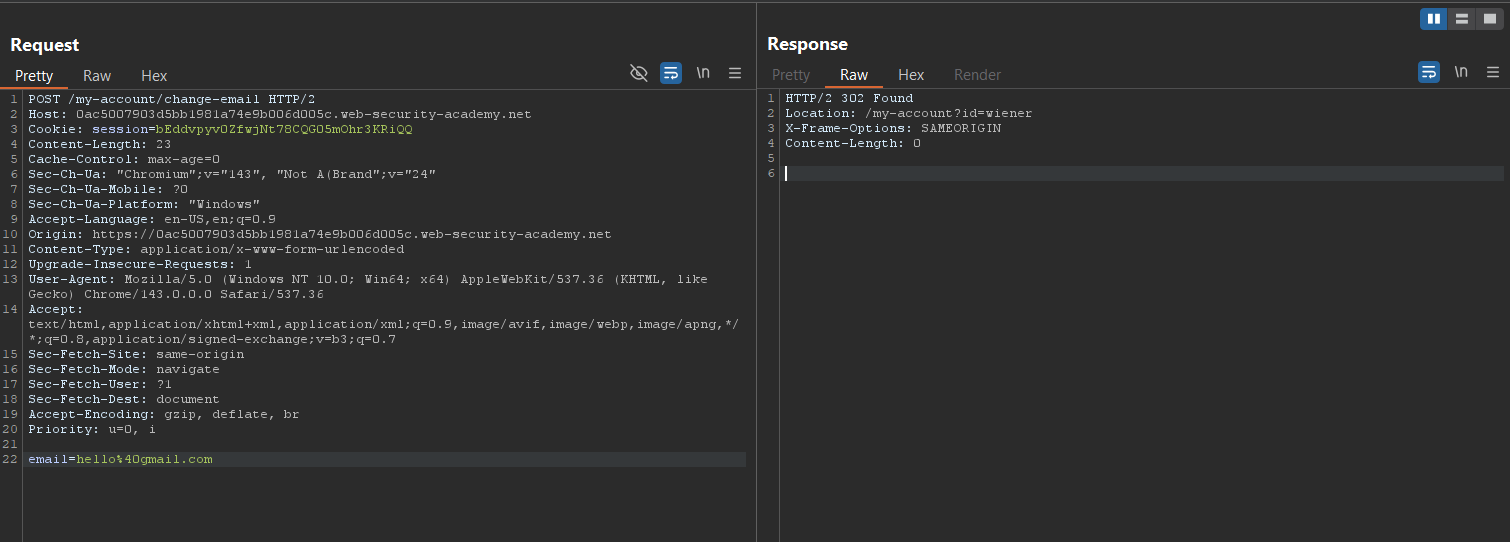Click Location: /my-account?id=wiener header
This screenshot has width=1510, height=542.
tap(908, 113)
